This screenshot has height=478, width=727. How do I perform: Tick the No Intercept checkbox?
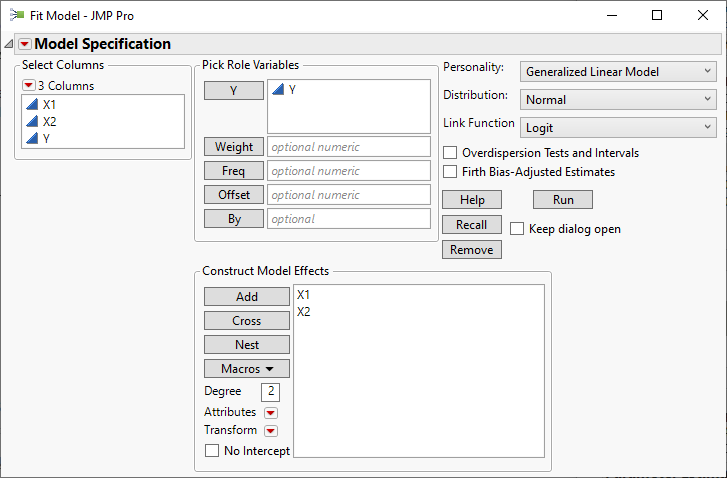212,451
